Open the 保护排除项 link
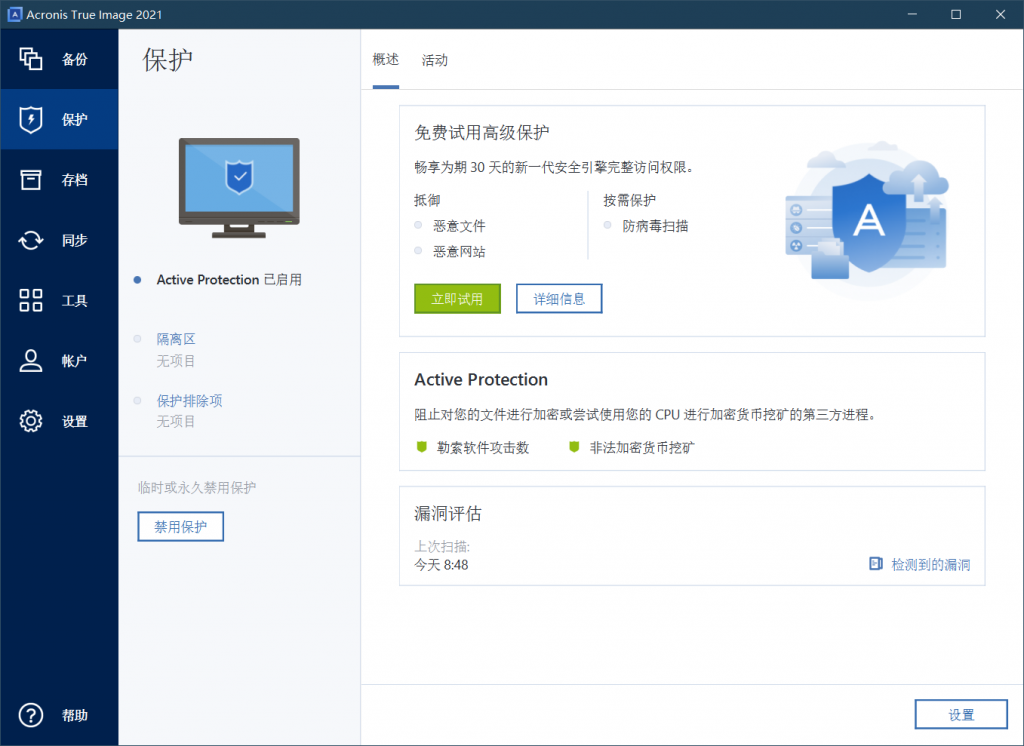Viewport: 1024px width, 746px height. 189,400
